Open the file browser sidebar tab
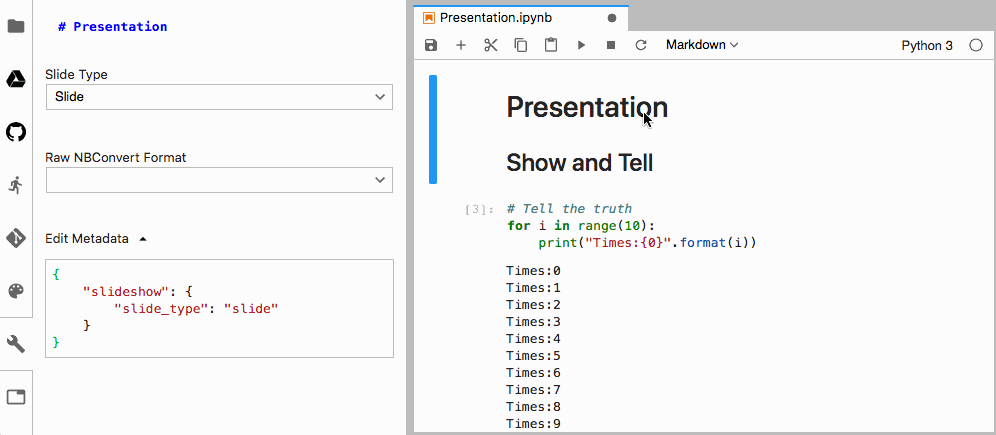Viewport: 996px width, 435px height. [x=16, y=26]
